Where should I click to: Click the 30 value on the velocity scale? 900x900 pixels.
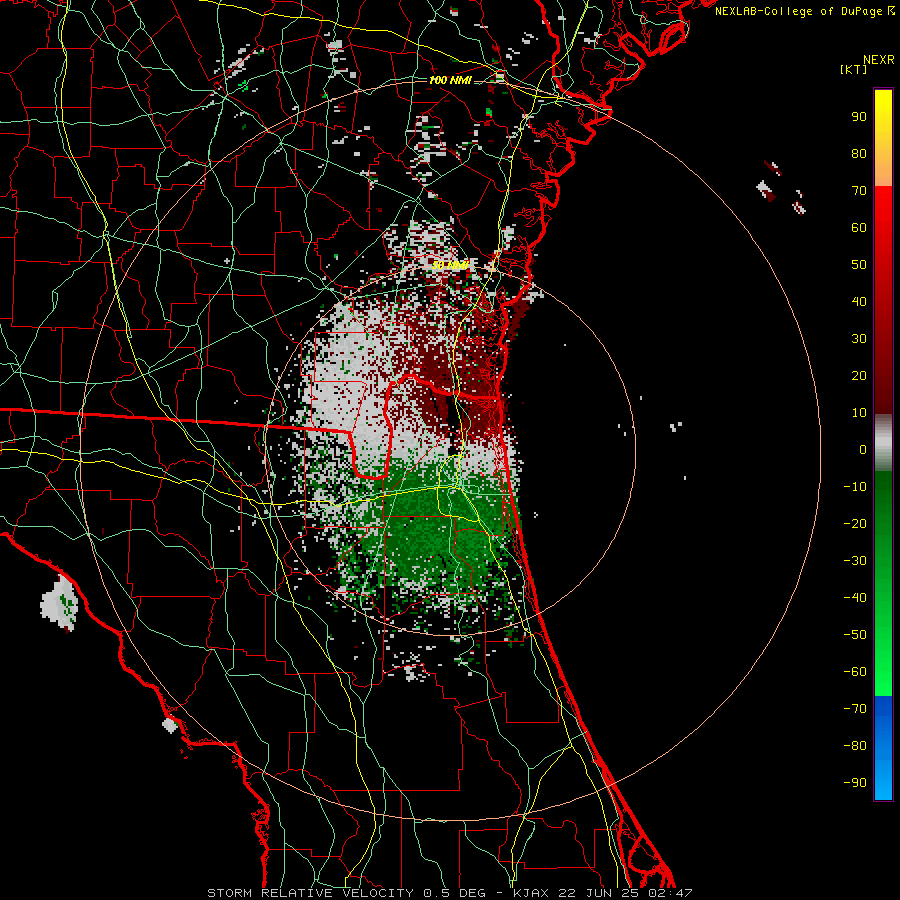point(859,339)
